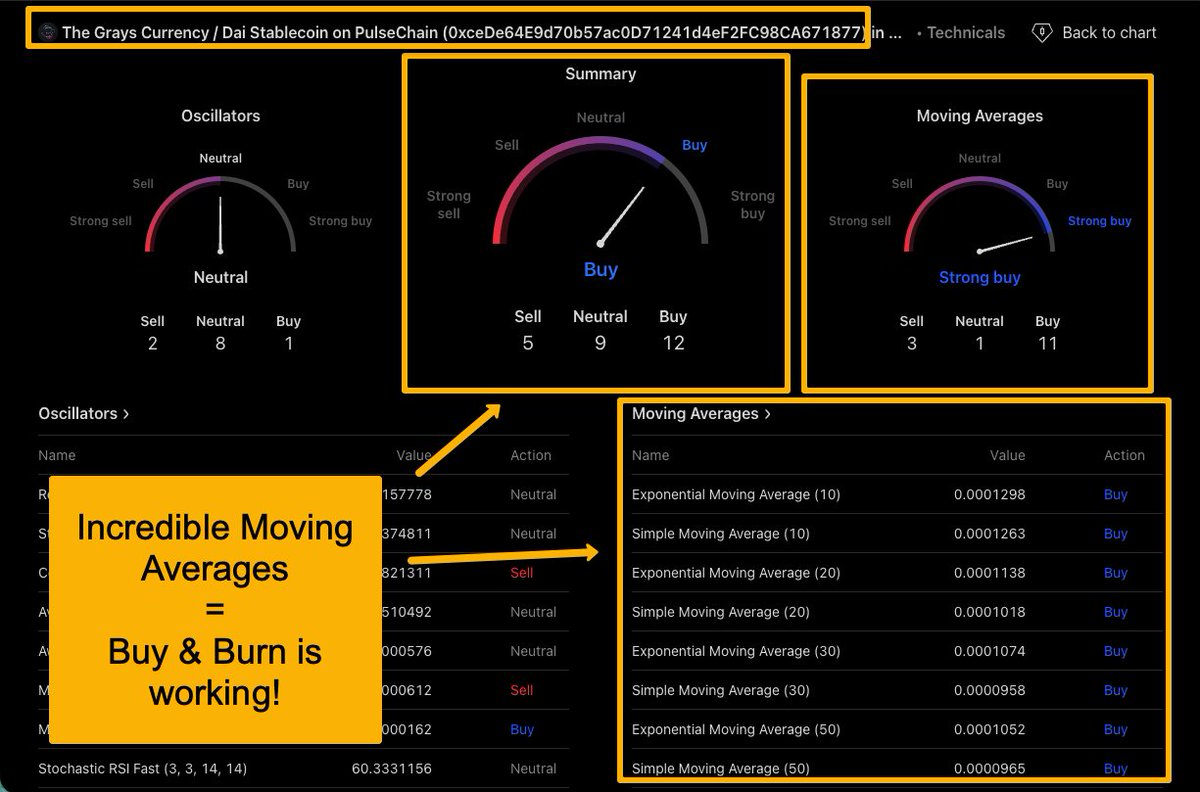Click Summary Sell count 5
The width and height of the screenshot is (1200, 792).
coord(527,343)
